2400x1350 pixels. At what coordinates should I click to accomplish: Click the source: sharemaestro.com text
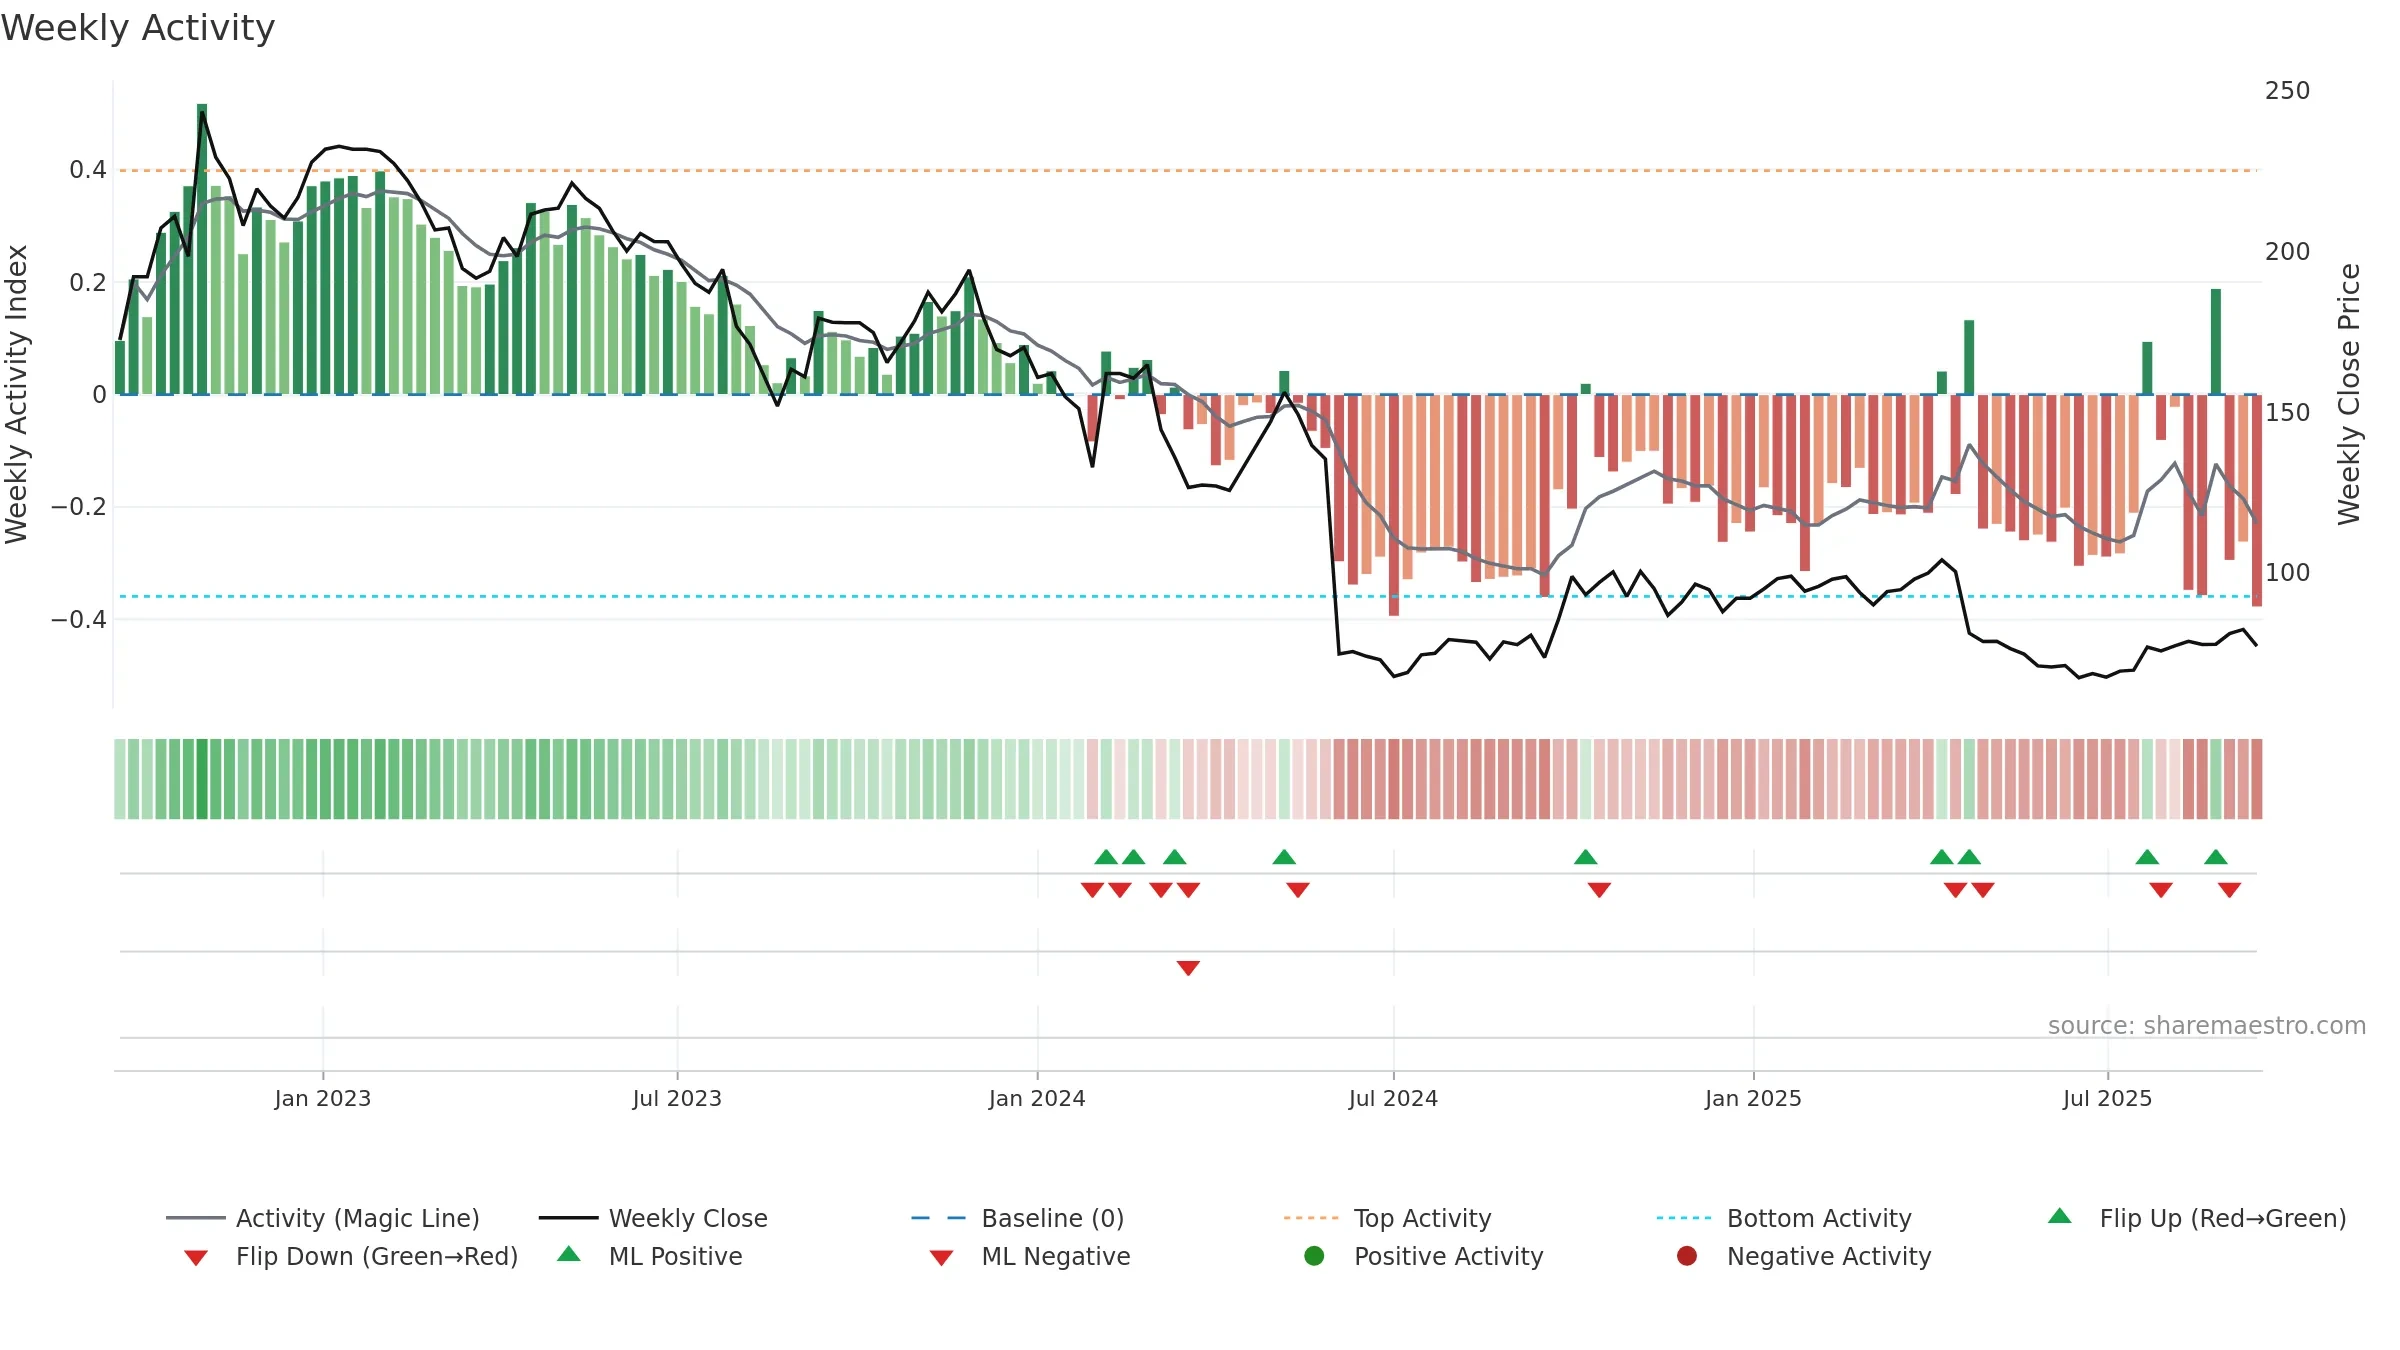(2207, 1025)
